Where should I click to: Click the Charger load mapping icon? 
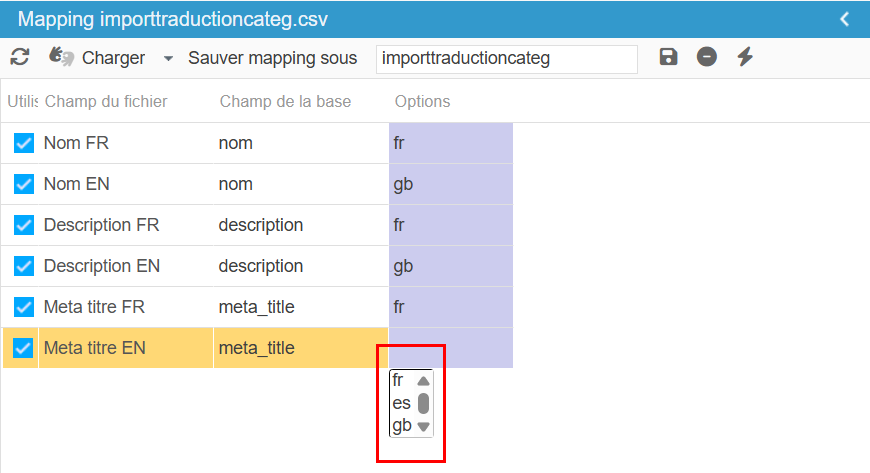click(62, 57)
